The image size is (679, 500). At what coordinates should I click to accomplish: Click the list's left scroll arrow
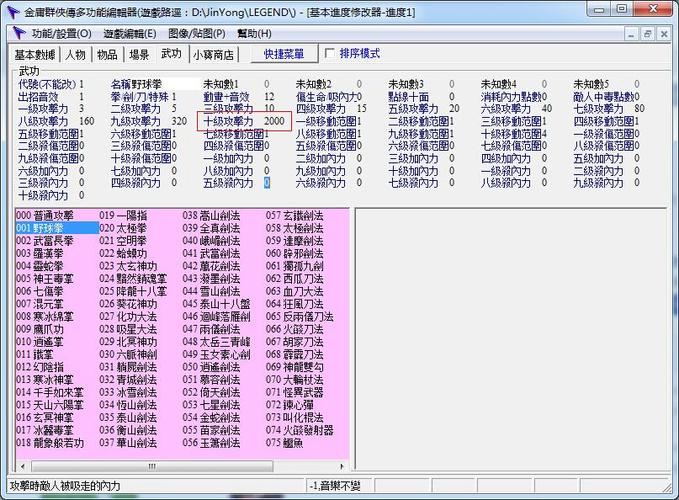pyautogui.click(x=23, y=467)
